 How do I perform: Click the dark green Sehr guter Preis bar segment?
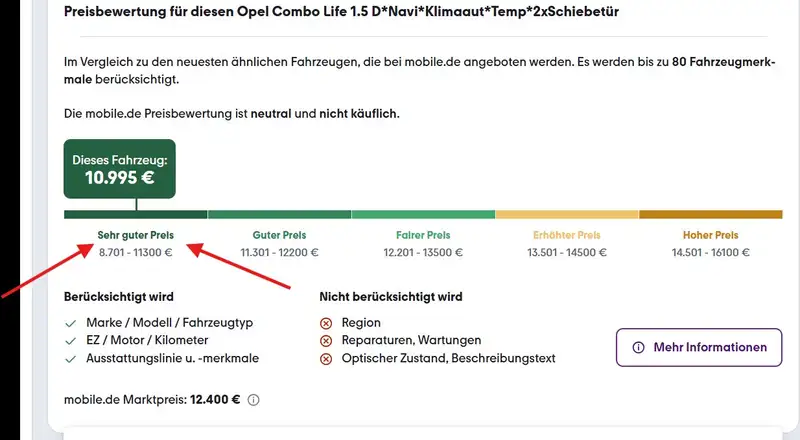[x=135, y=214]
